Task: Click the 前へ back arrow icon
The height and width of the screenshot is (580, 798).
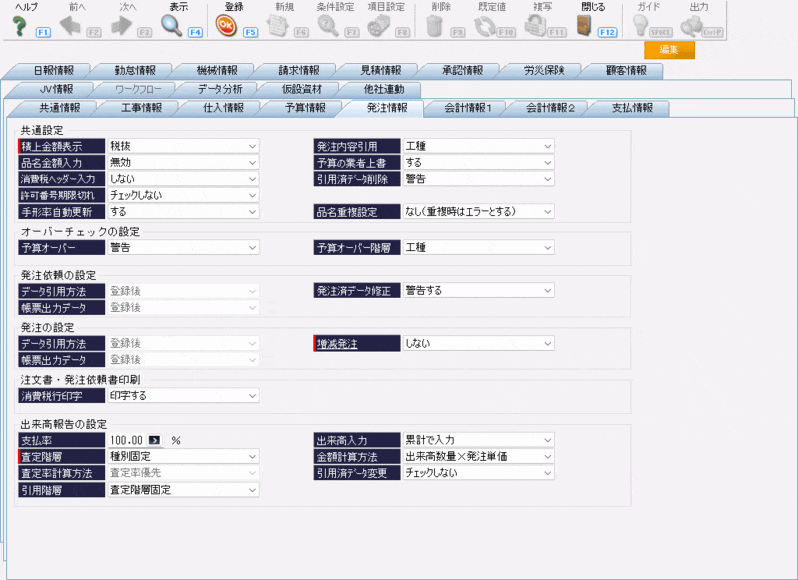Action: tap(71, 26)
